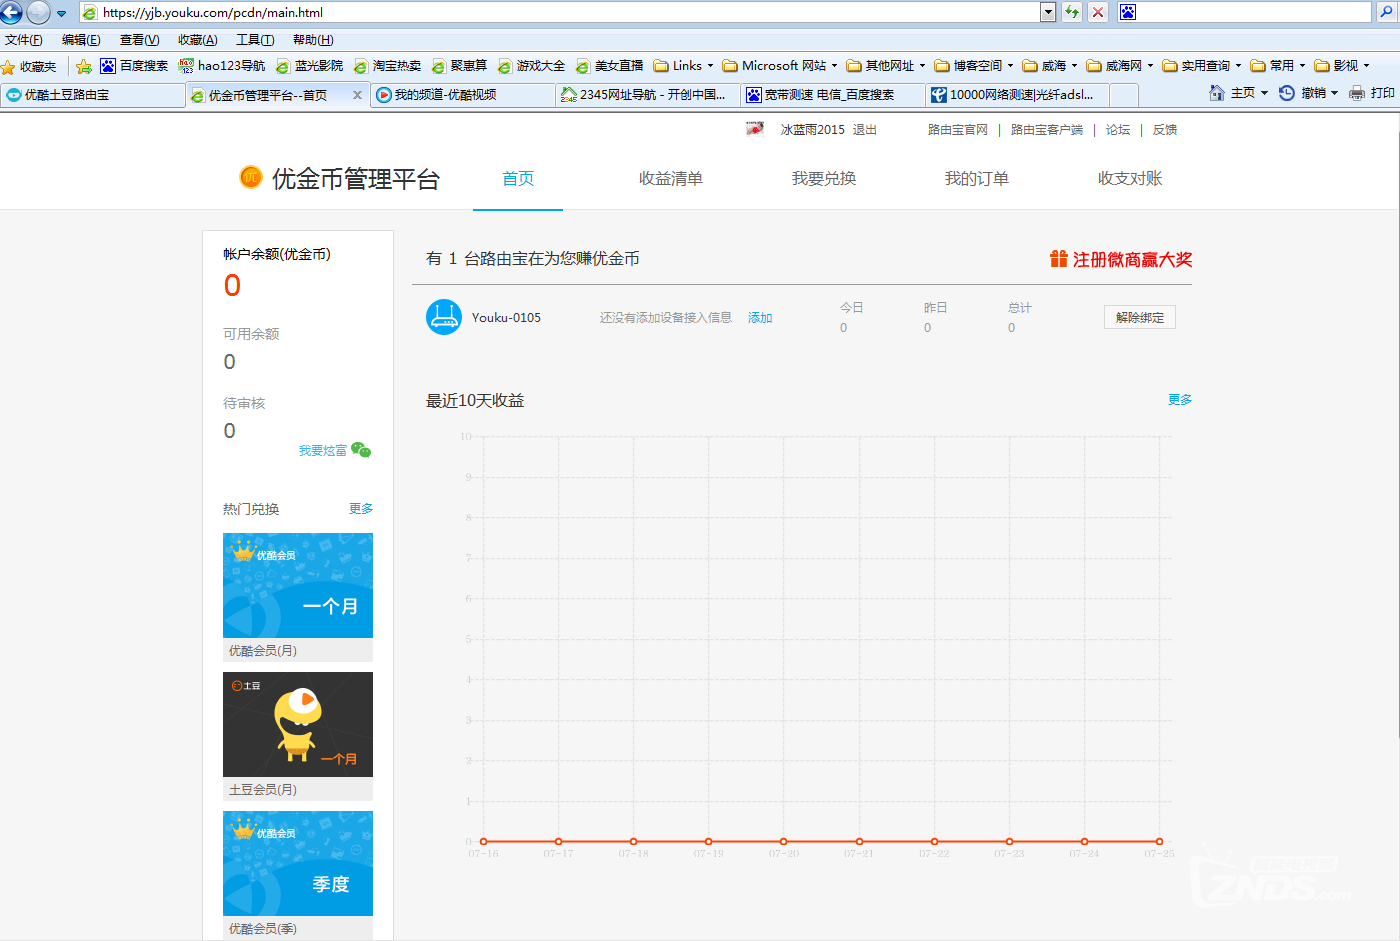The height and width of the screenshot is (941, 1400).
Task: Go to the 我的订单 navigation tab
Action: [x=977, y=178]
